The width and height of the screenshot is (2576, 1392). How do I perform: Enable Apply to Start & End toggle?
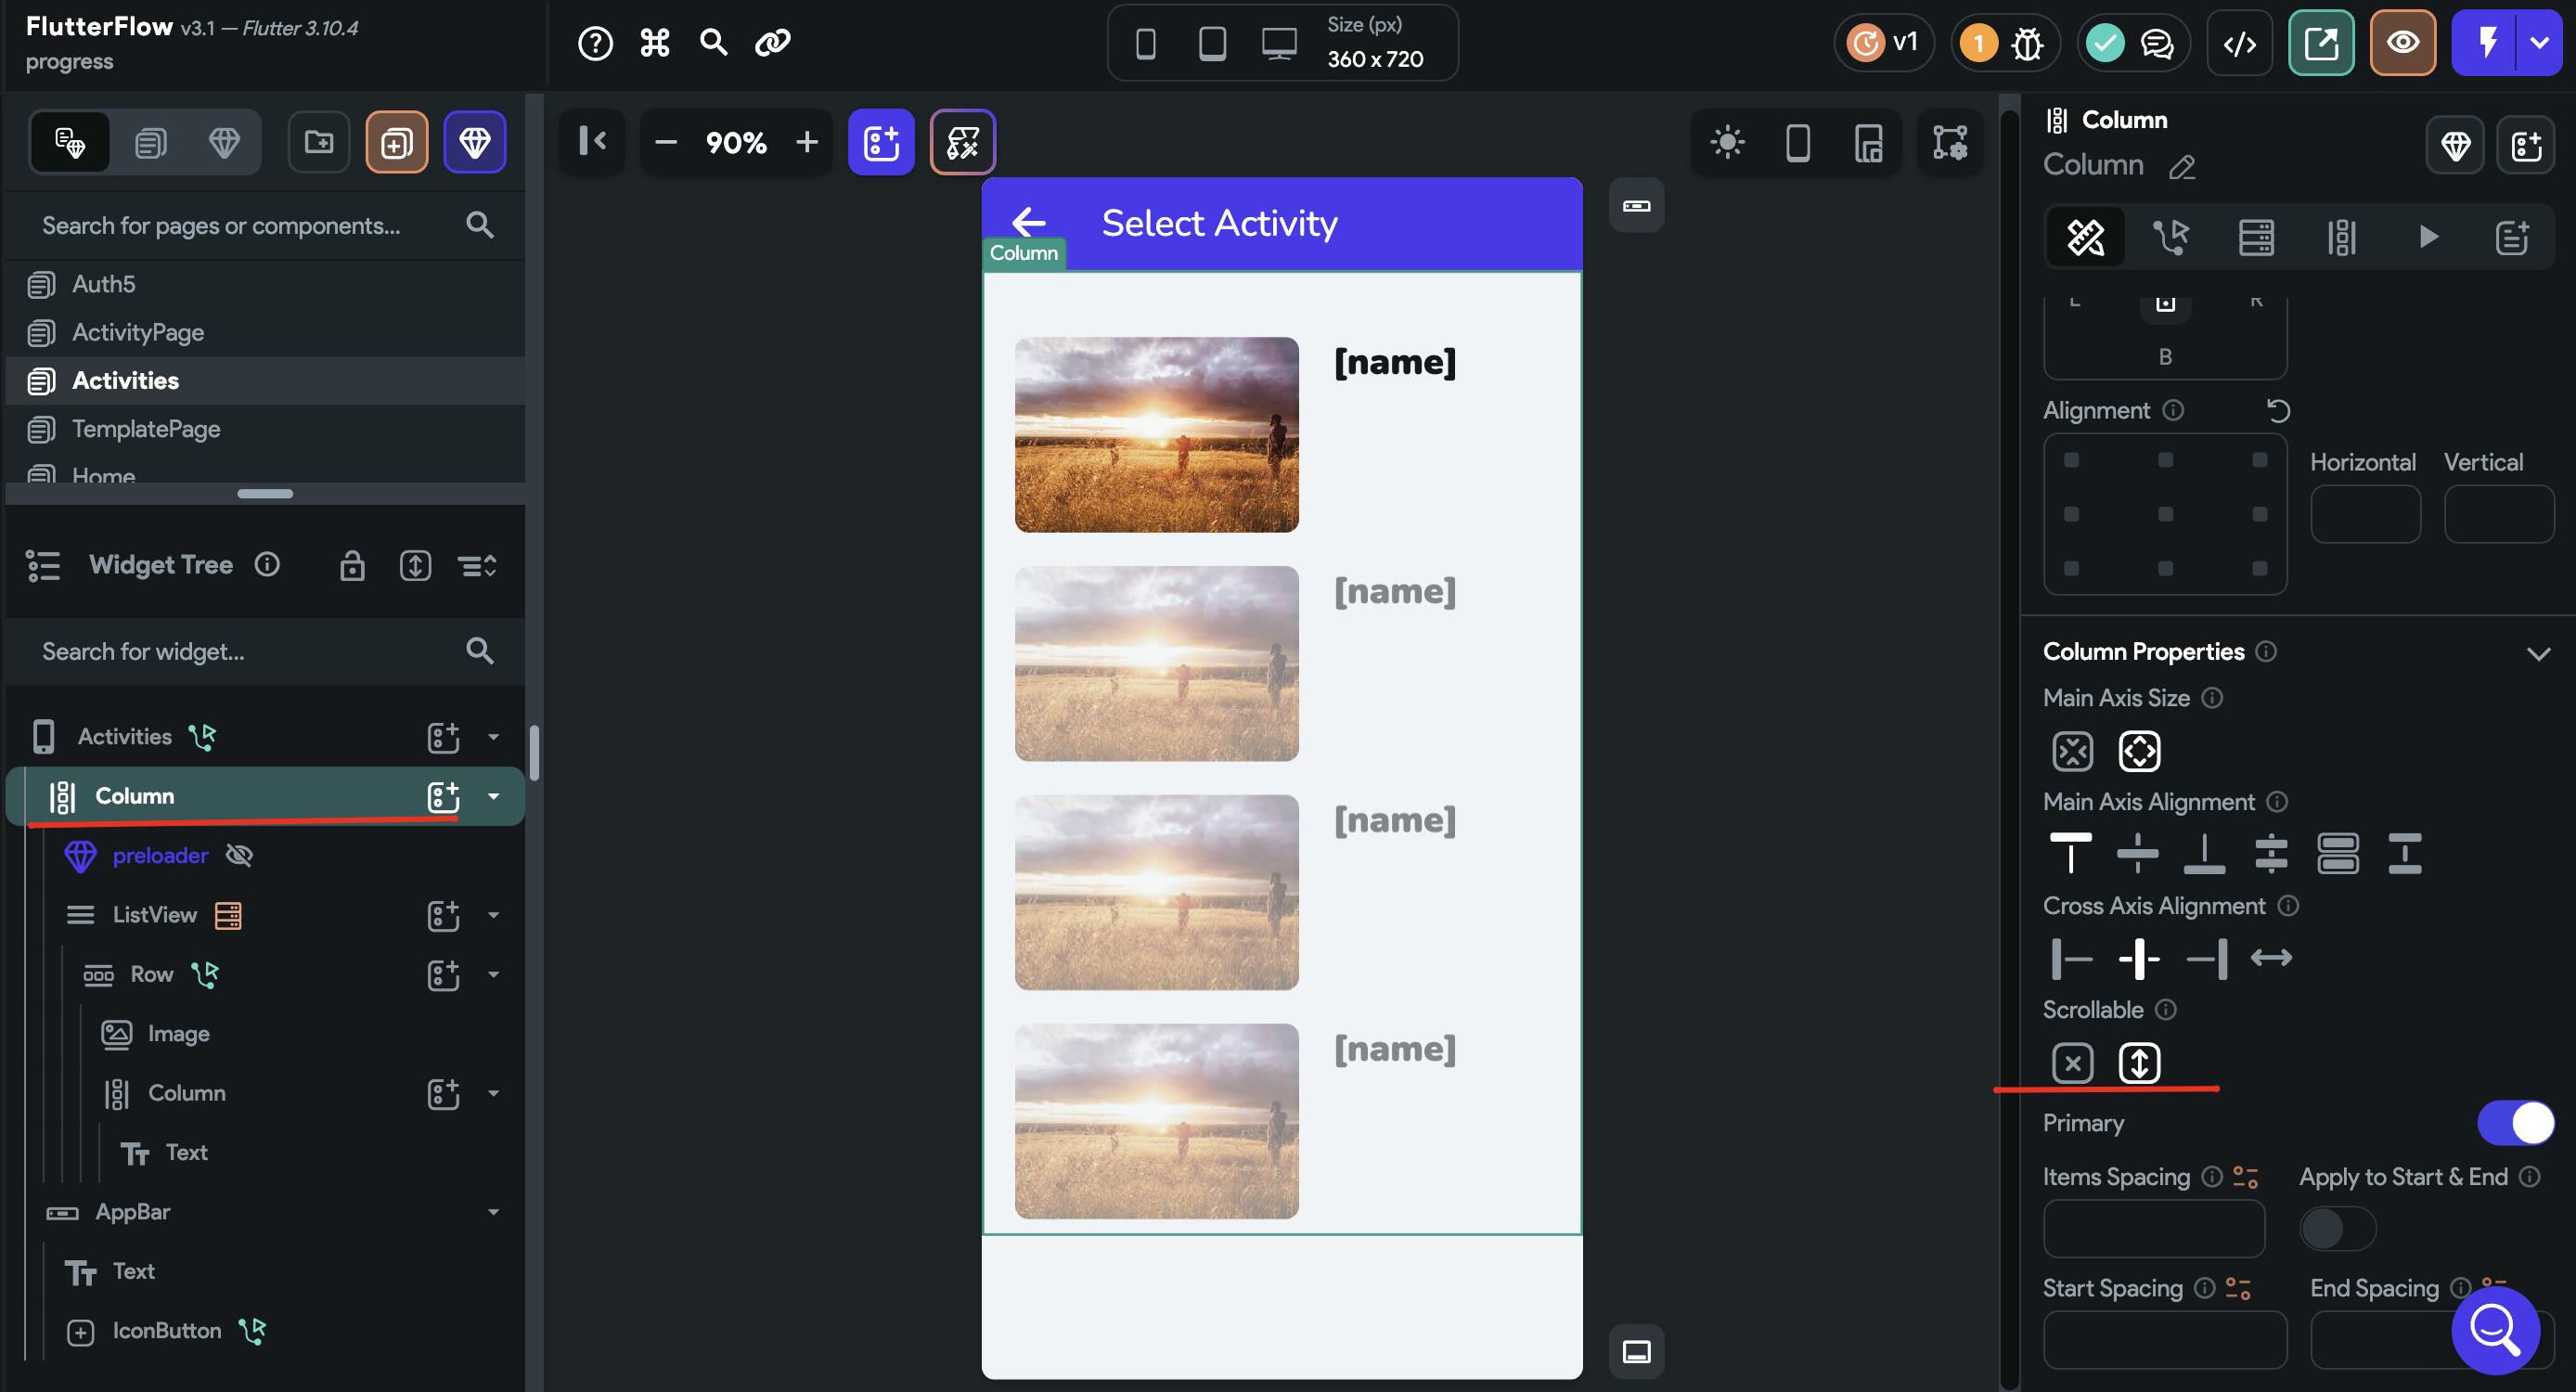click(x=2337, y=1228)
